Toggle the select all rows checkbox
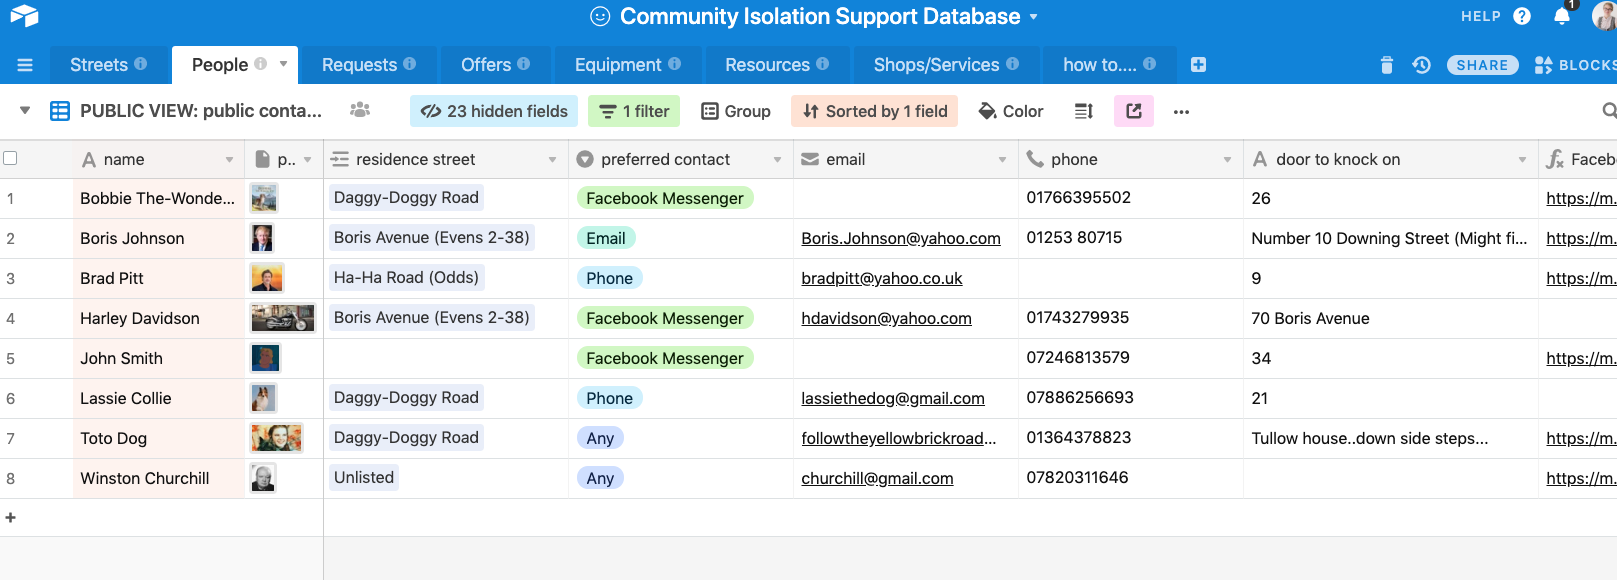The image size is (1617, 580). (11, 158)
